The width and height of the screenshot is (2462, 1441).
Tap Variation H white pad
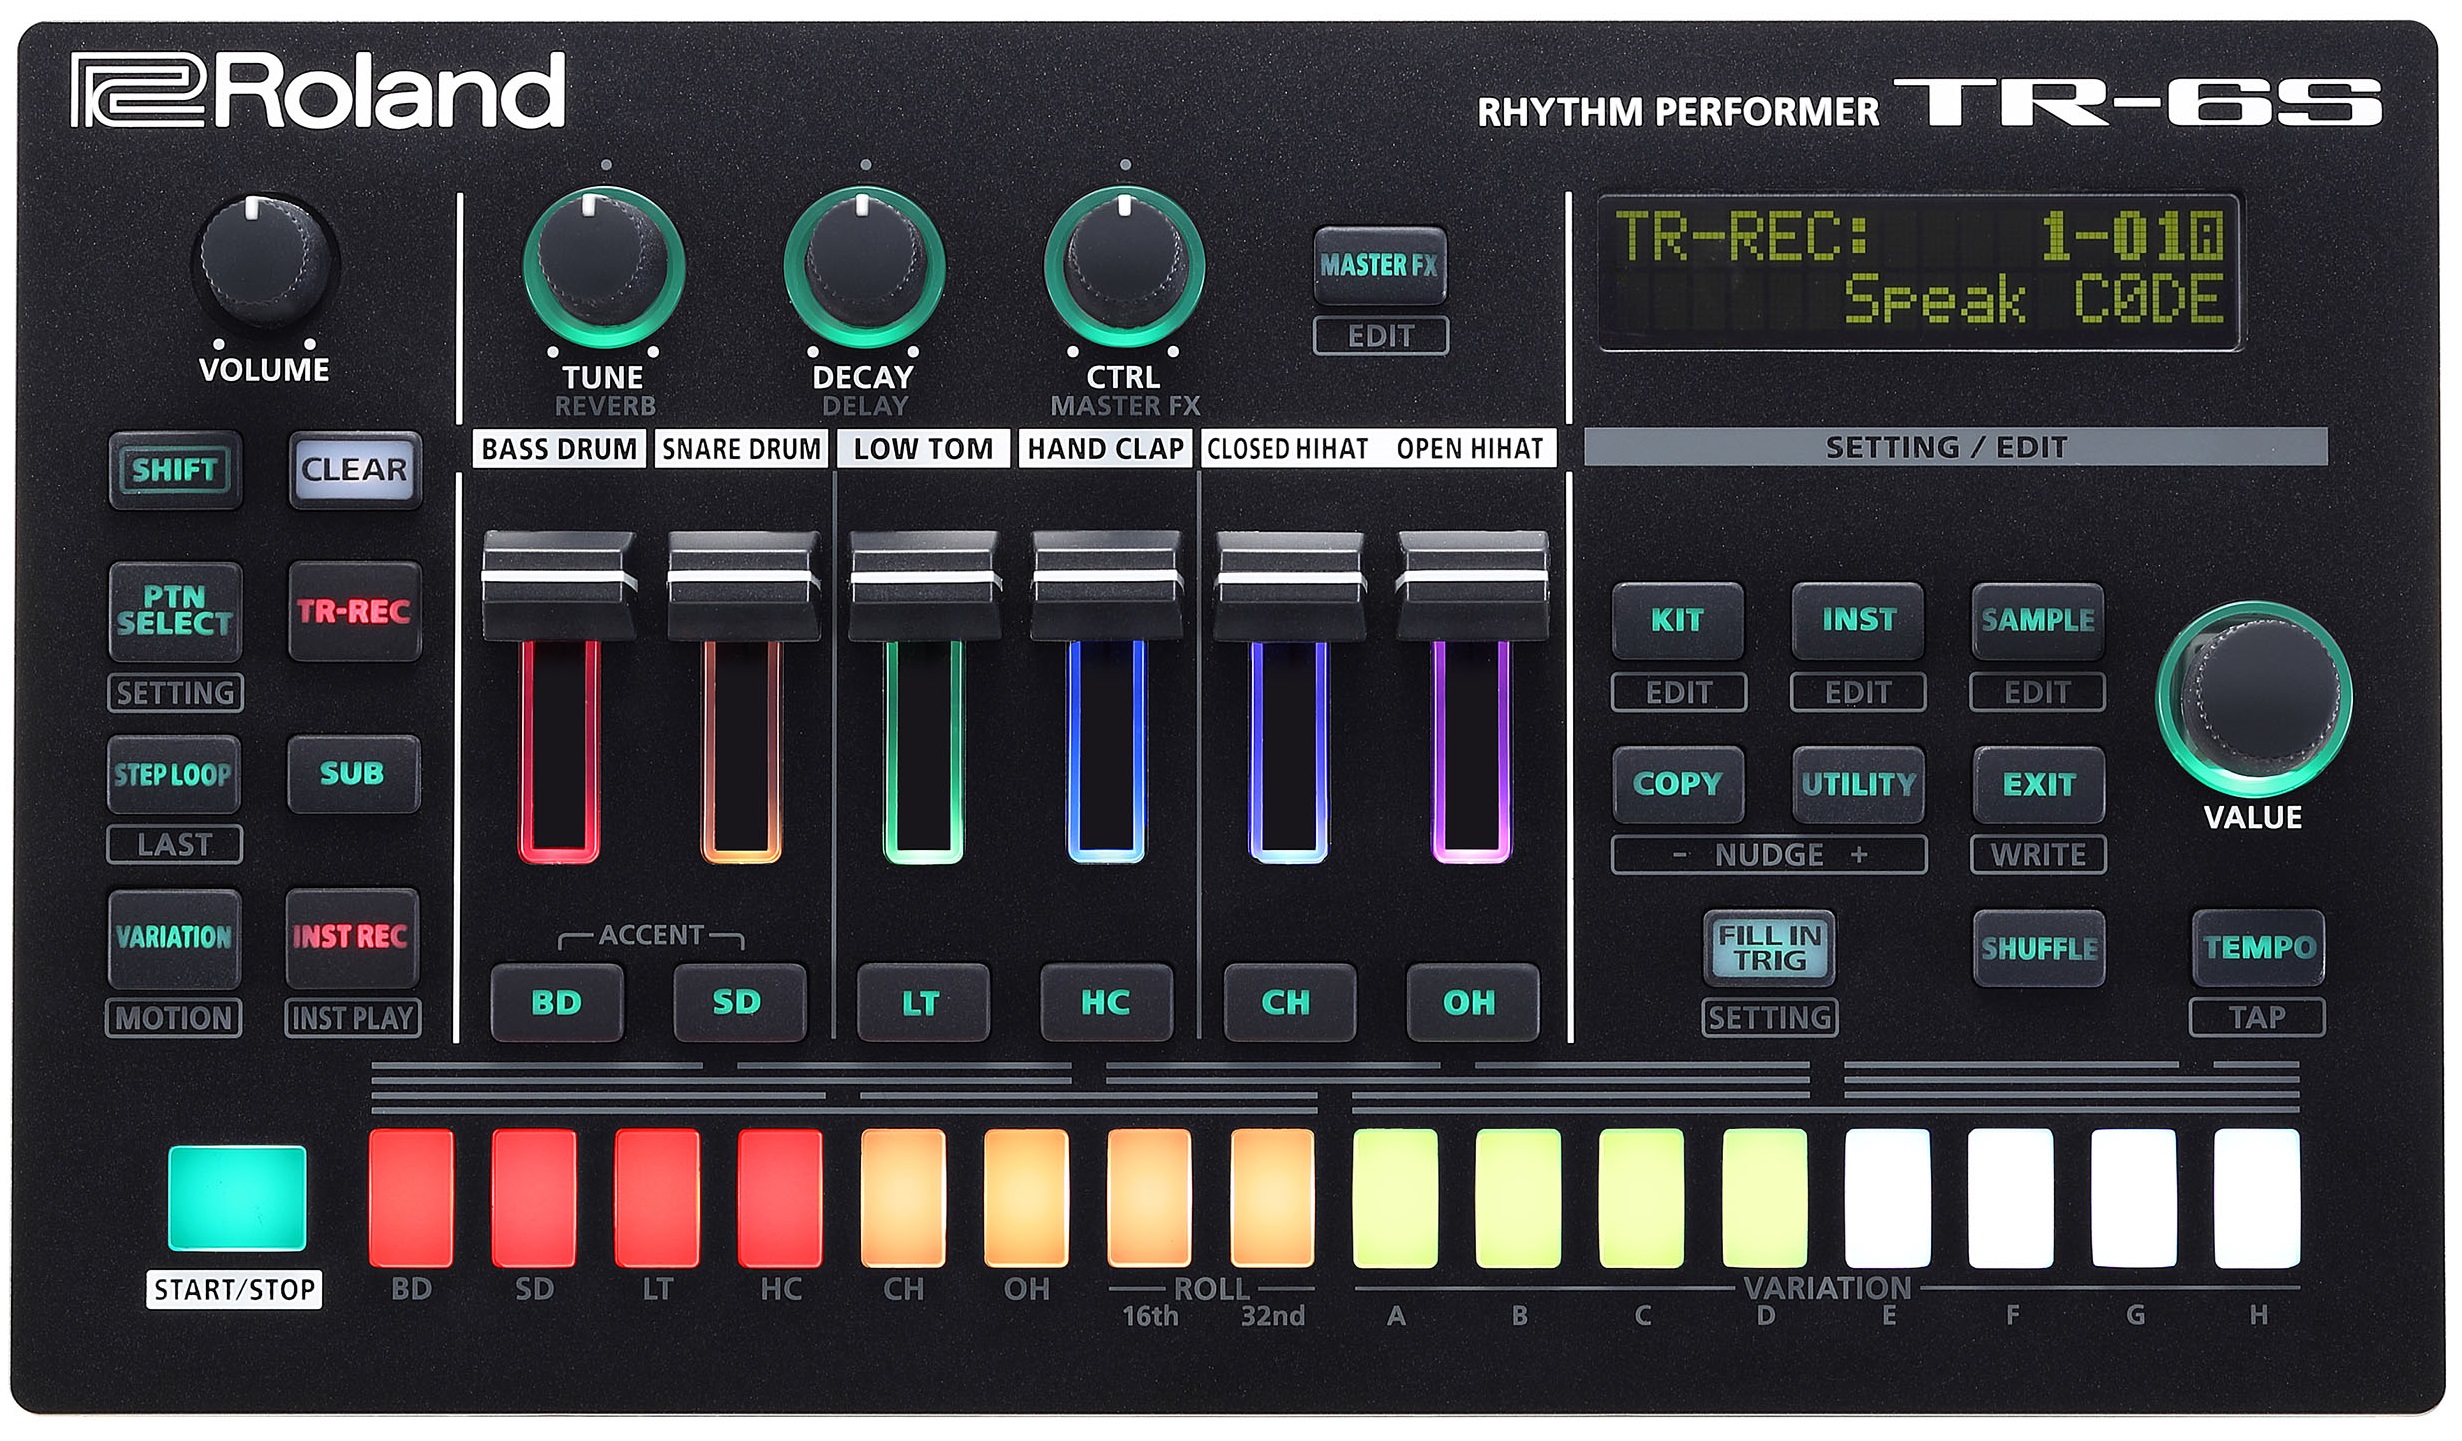[2257, 1198]
